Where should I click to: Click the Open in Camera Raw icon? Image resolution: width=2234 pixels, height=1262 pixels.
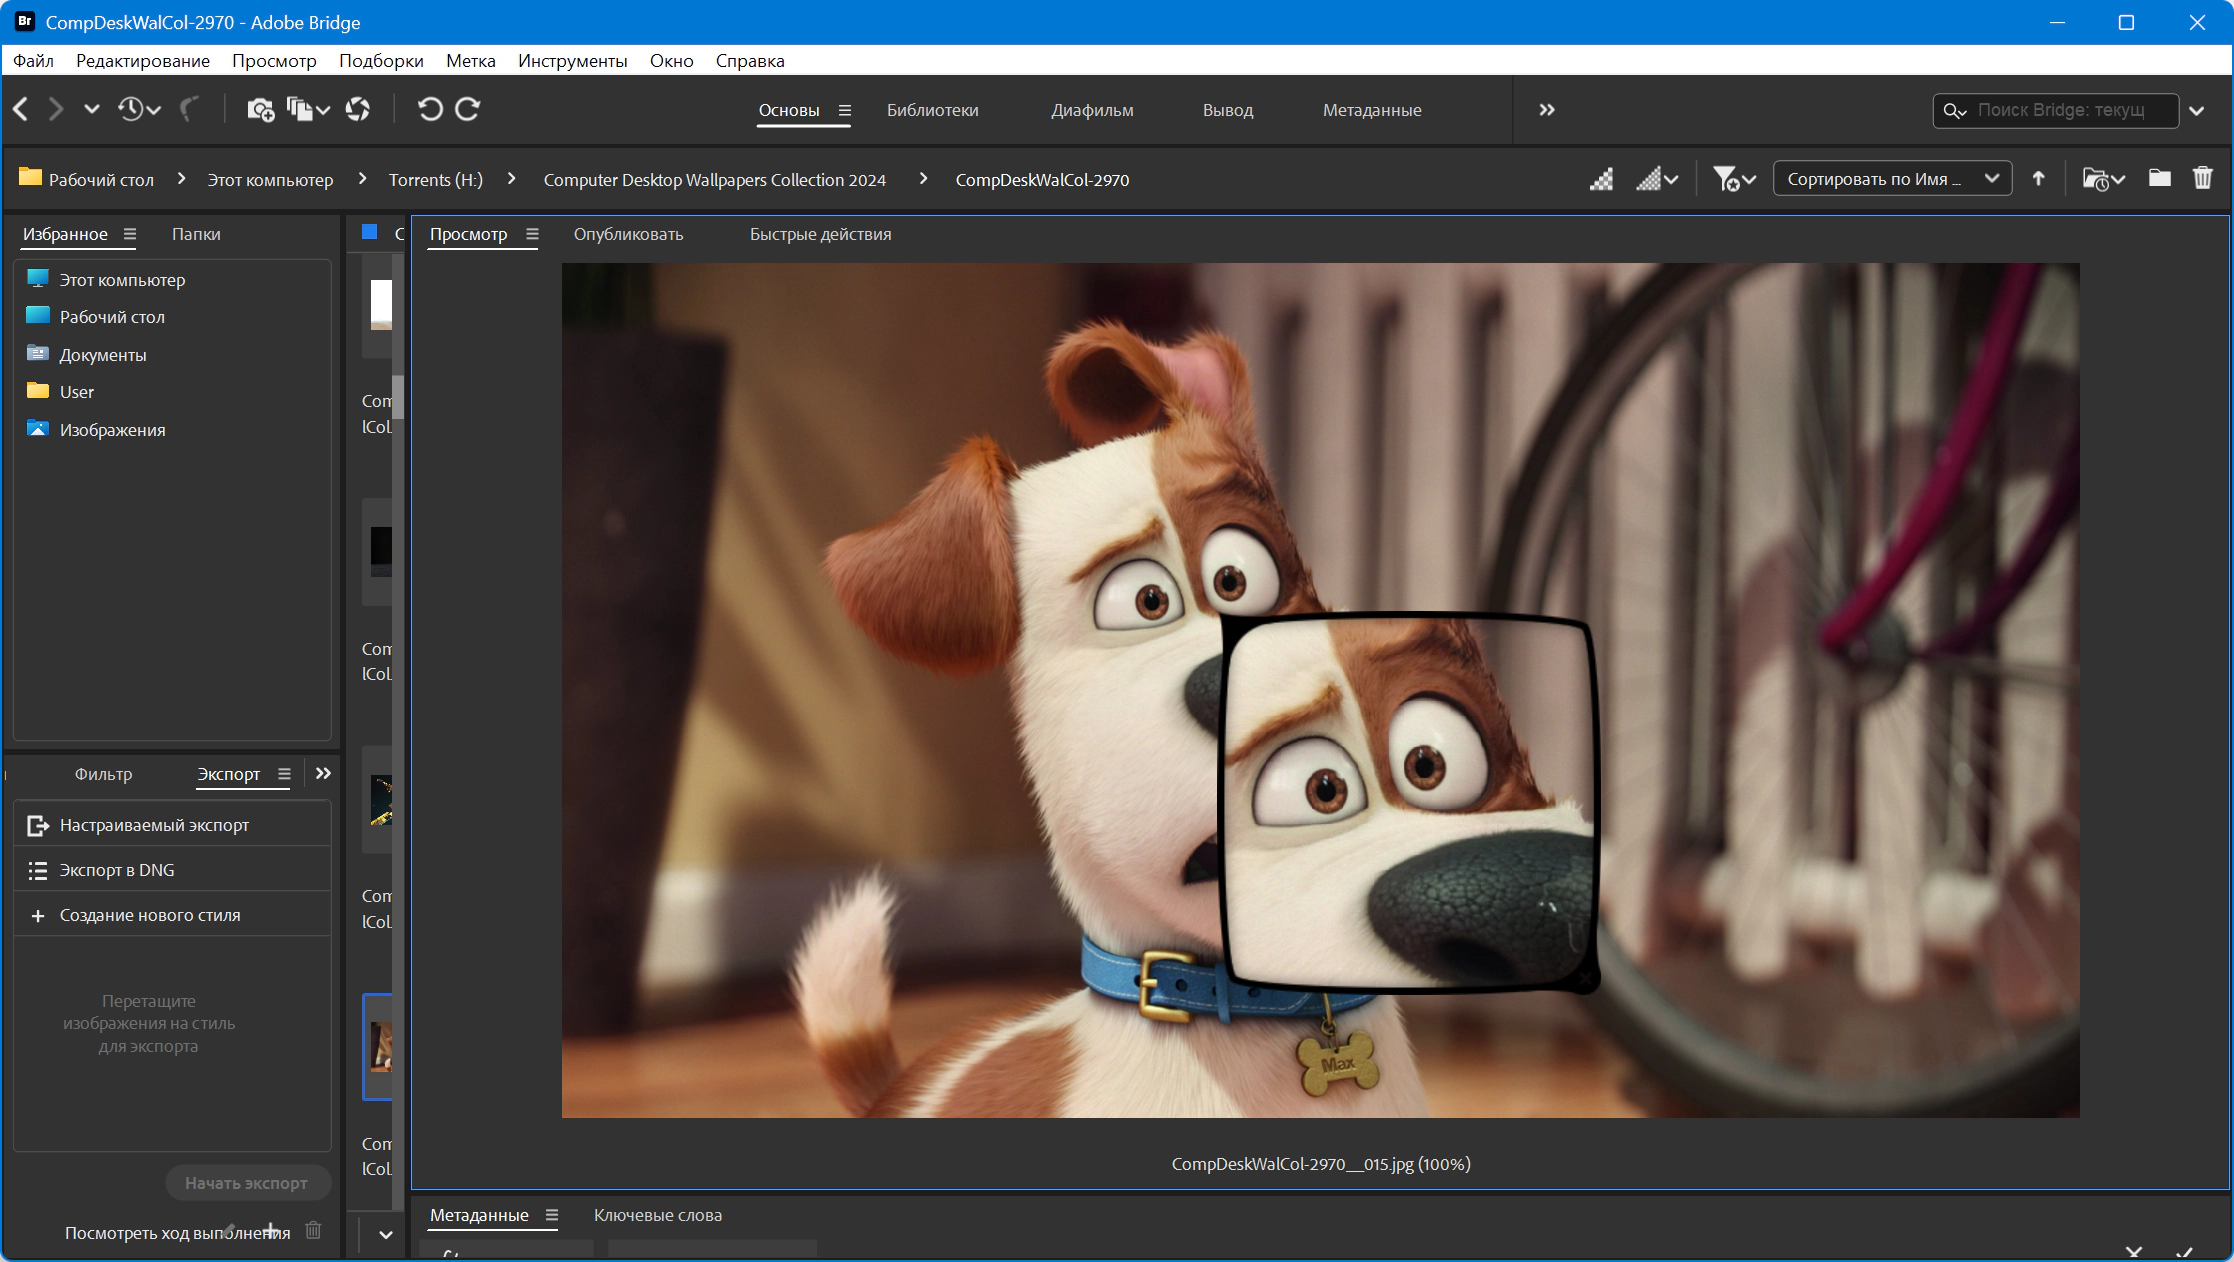pos(358,109)
